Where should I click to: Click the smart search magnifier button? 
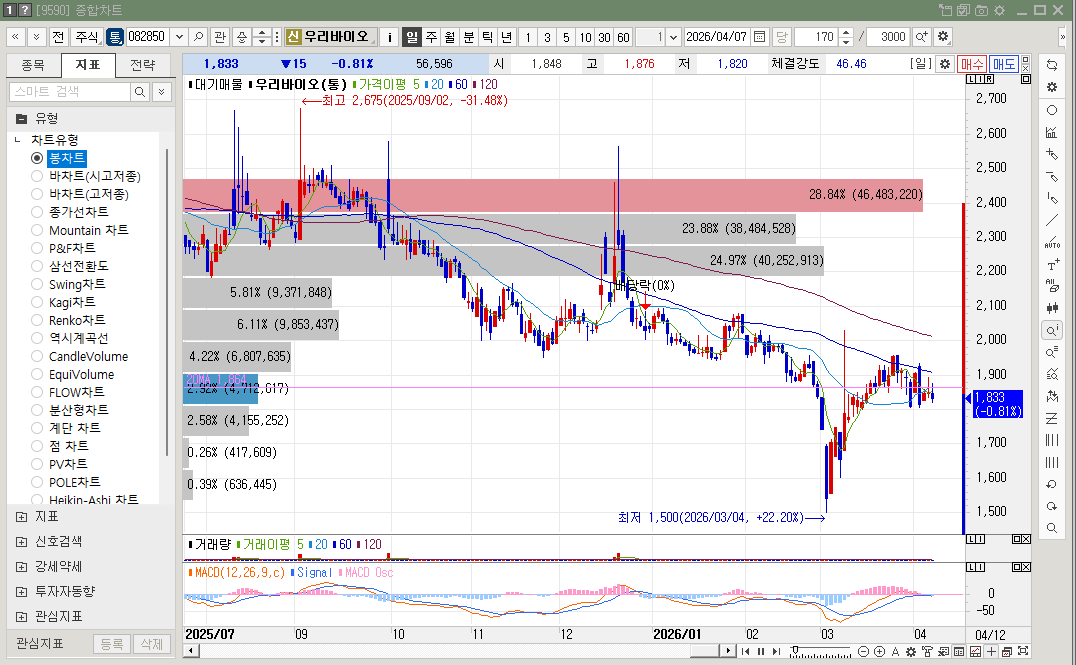pyautogui.click(x=139, y=91)
